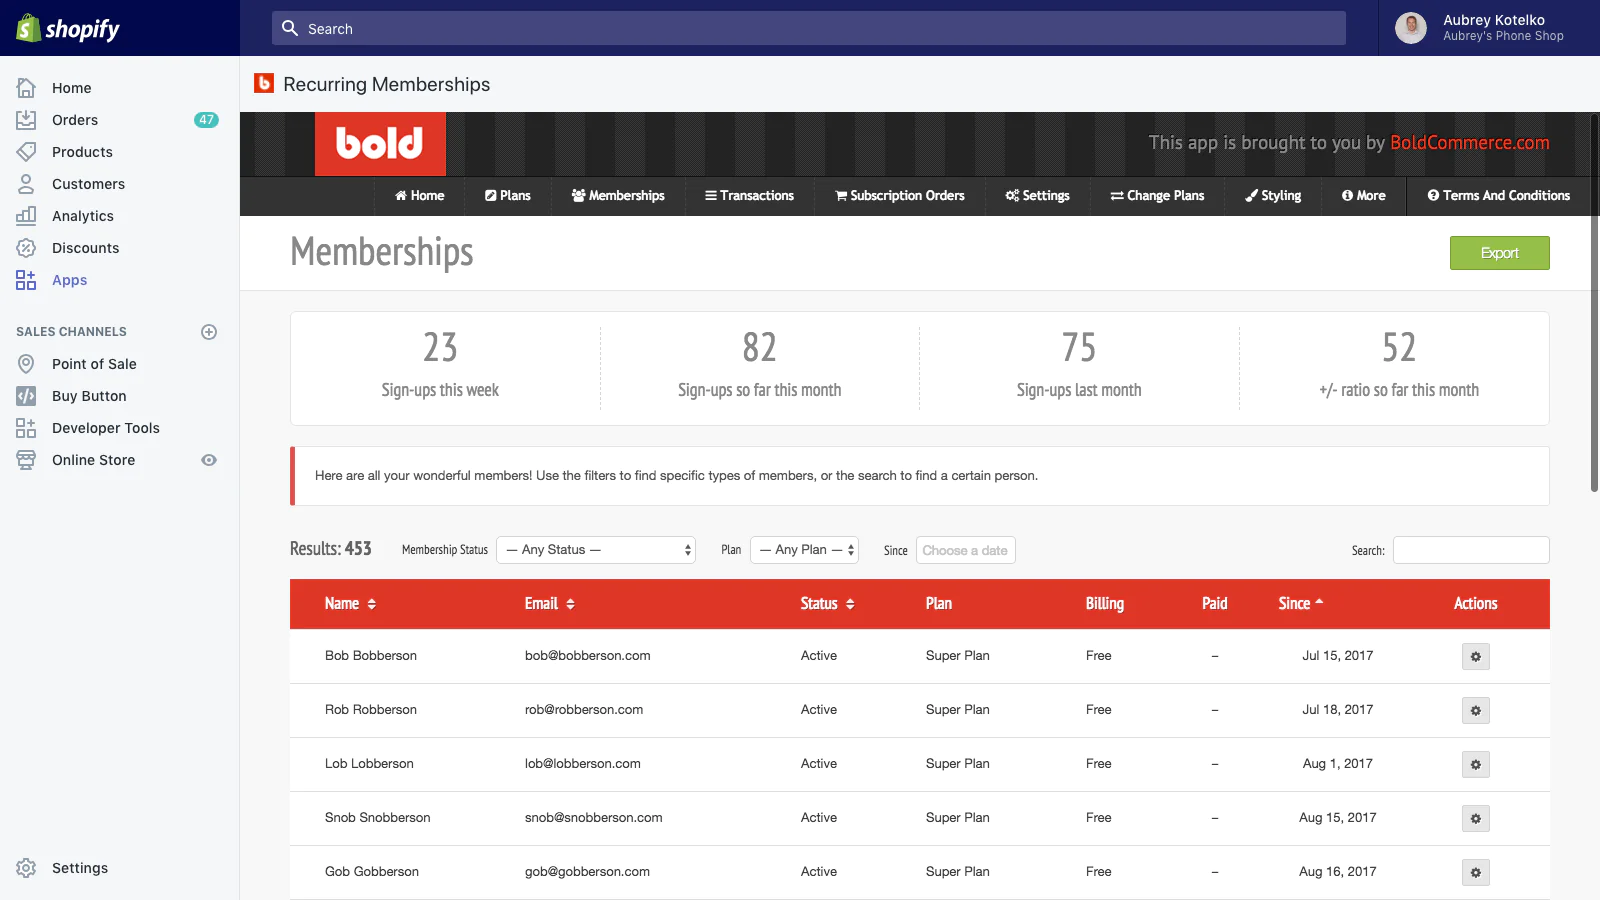
Task: Click the gear icon for Bob Bobberson
Action: pos(1475,657)
